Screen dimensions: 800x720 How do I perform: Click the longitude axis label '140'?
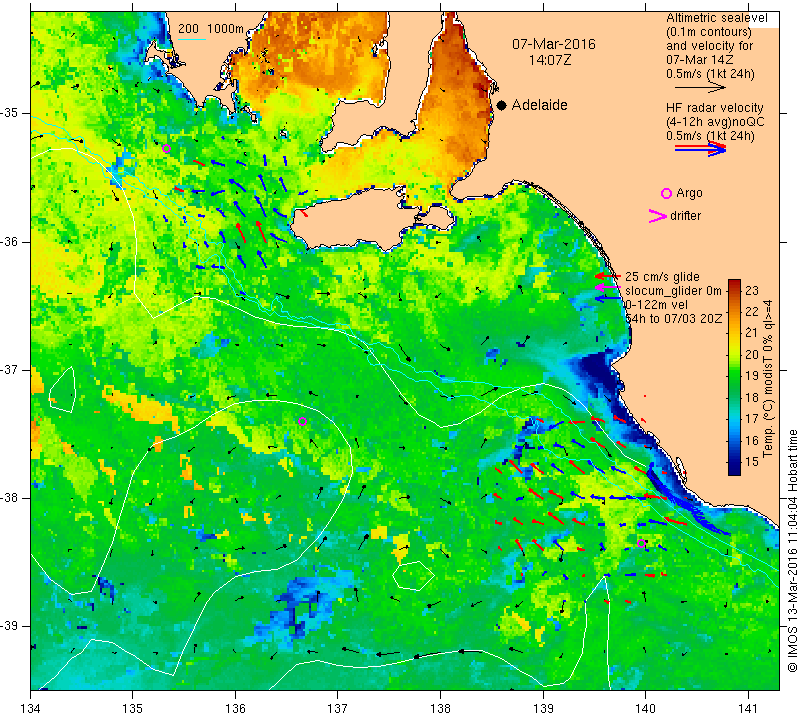pos(645,708)
